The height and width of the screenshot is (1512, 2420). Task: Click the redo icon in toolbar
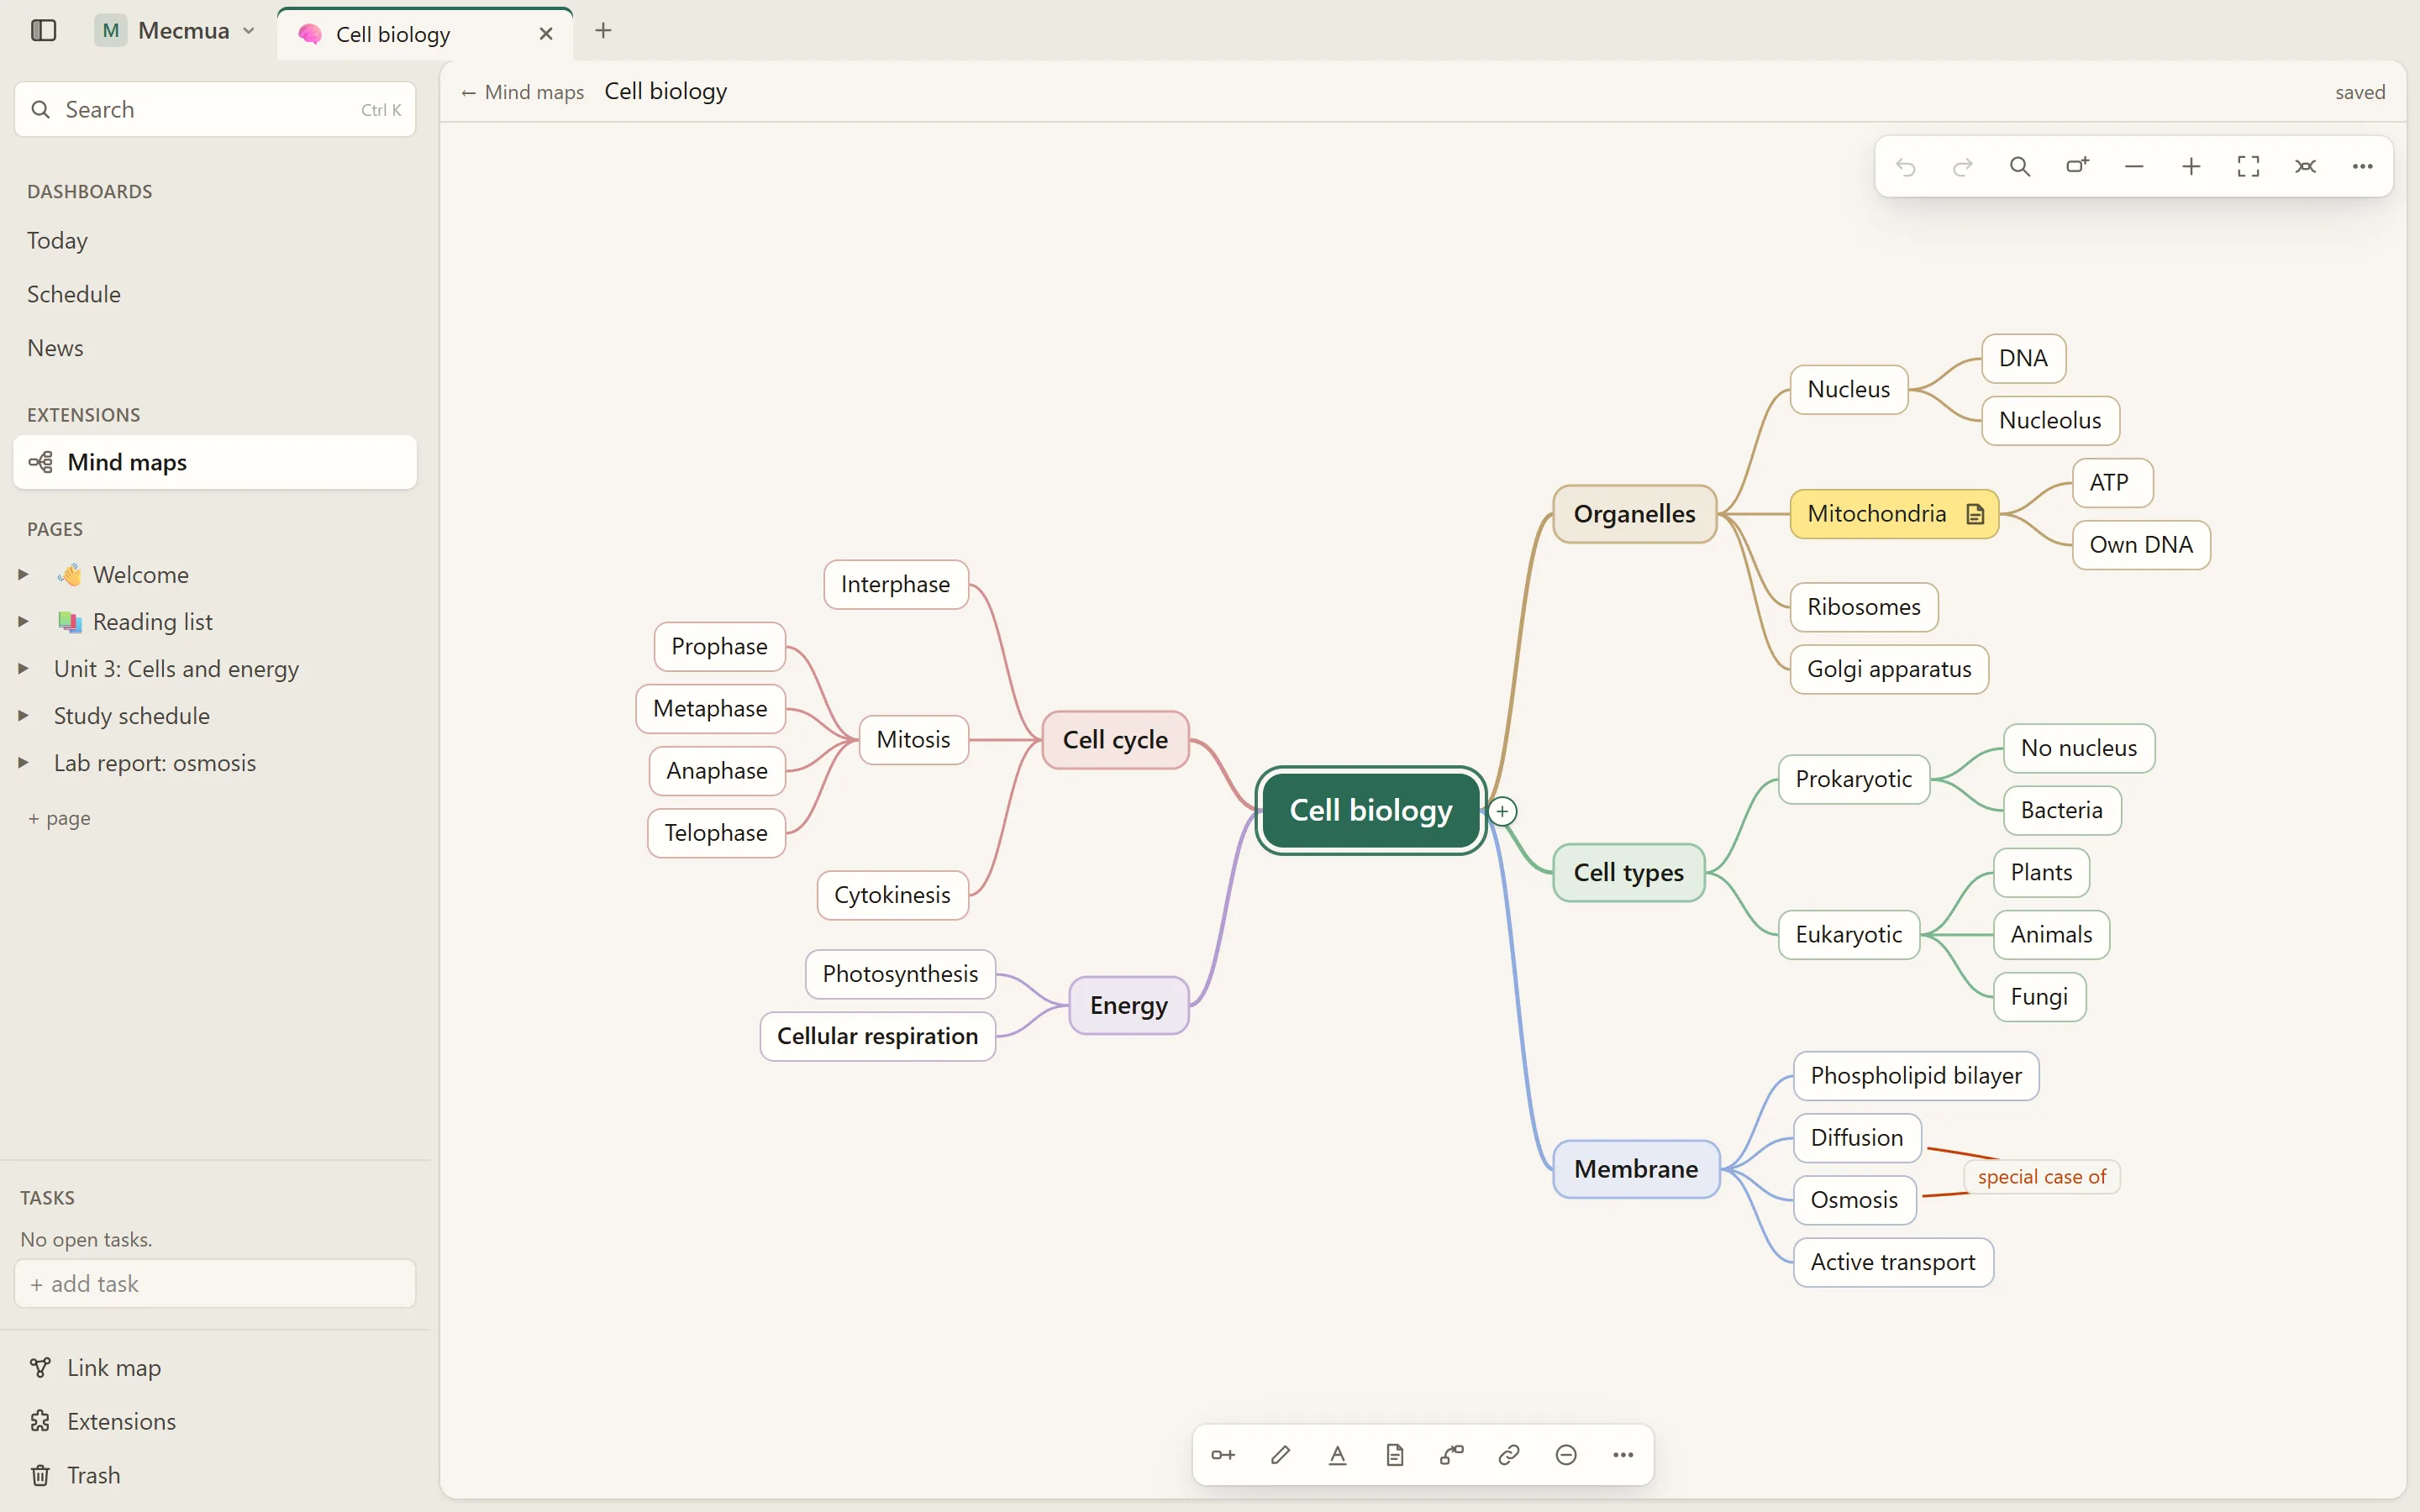(x=1962, y=166)
